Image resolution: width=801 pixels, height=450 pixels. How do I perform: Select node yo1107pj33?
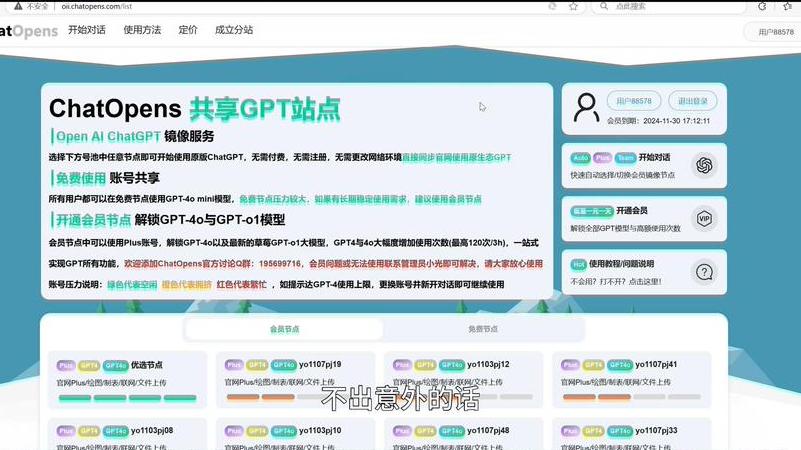[x=632, y=434]
